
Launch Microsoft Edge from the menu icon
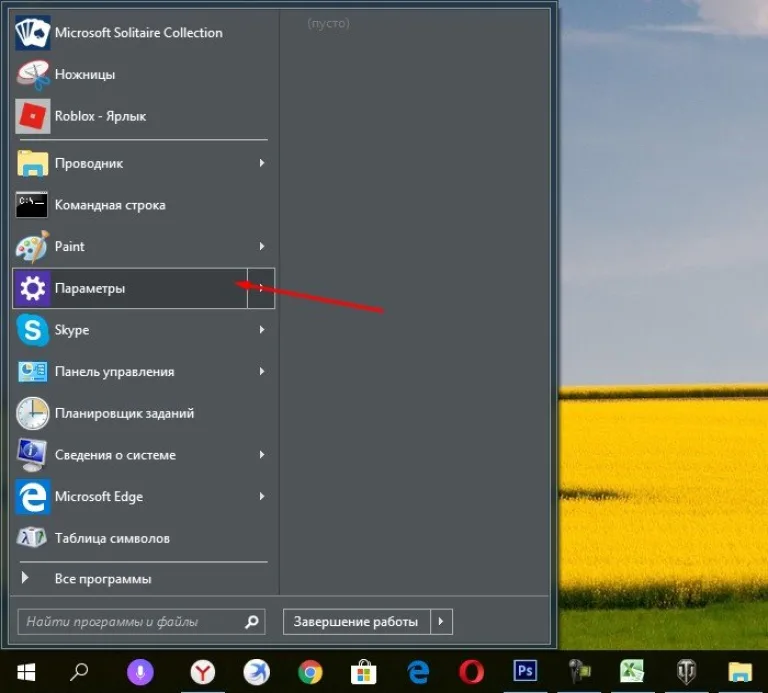[32, 497]
